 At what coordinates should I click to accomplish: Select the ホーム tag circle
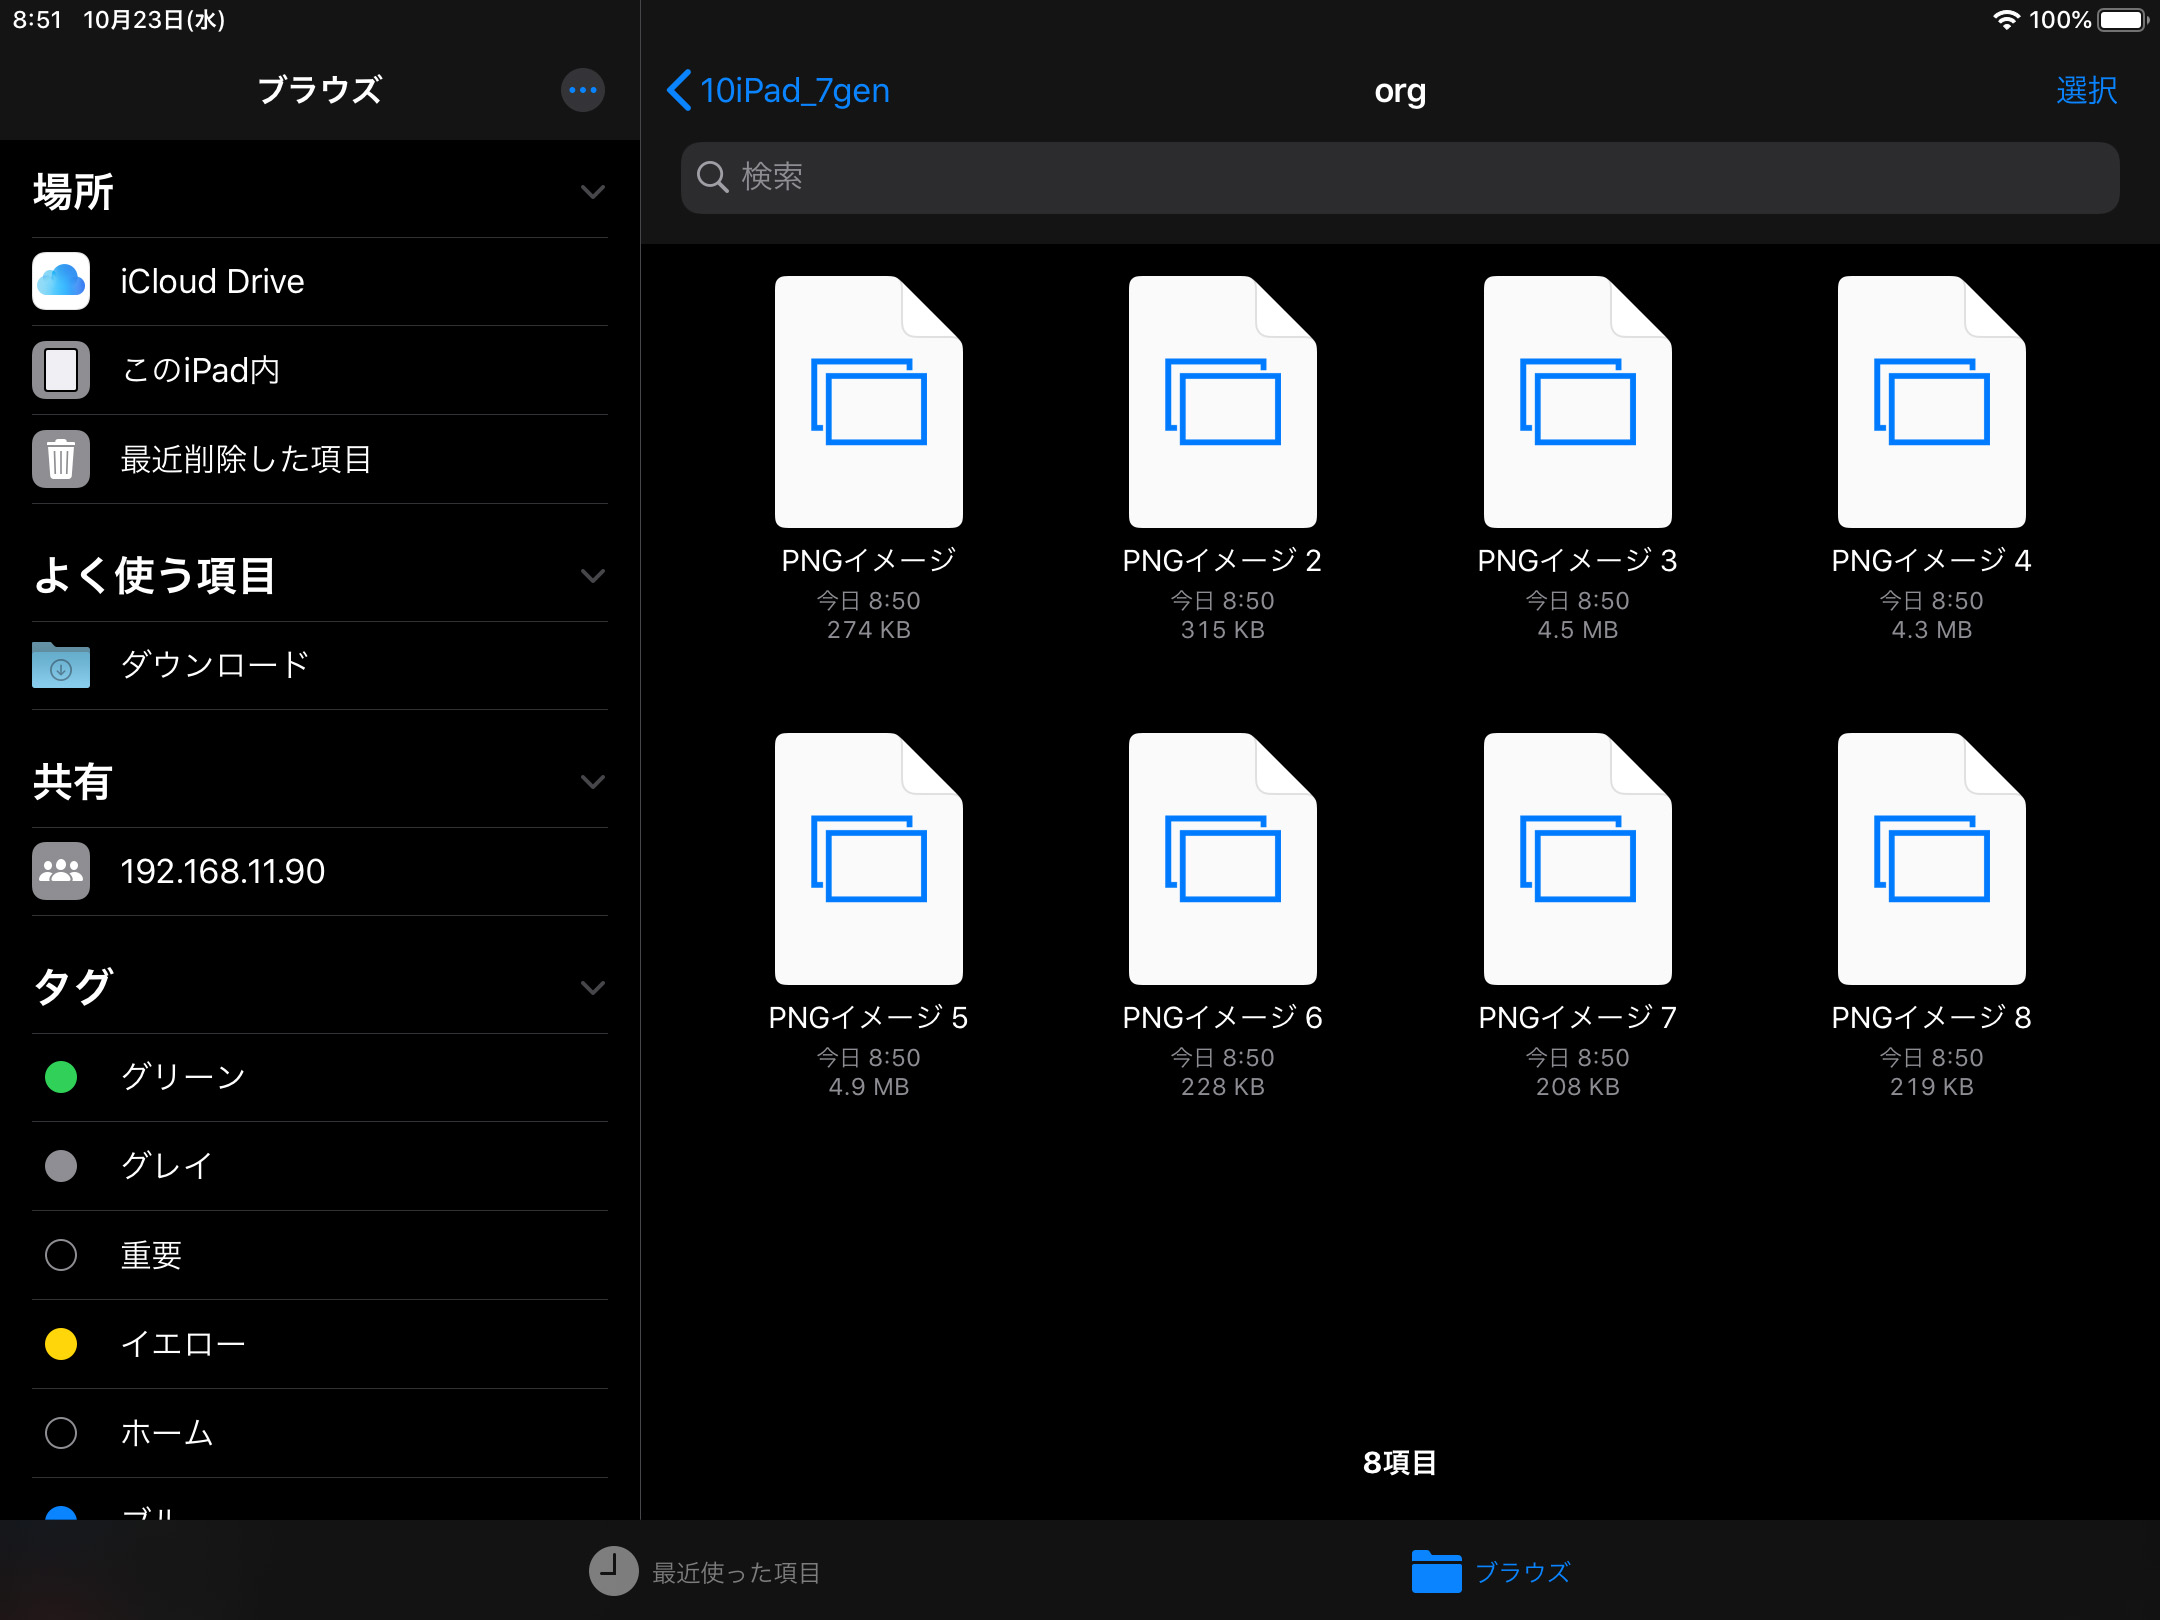(61, 1433)
